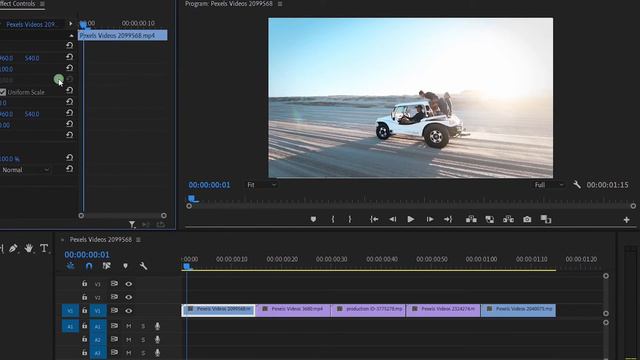Open Program monitor panel menu
The width and height of the screenshot is (640, 360).
280,4
